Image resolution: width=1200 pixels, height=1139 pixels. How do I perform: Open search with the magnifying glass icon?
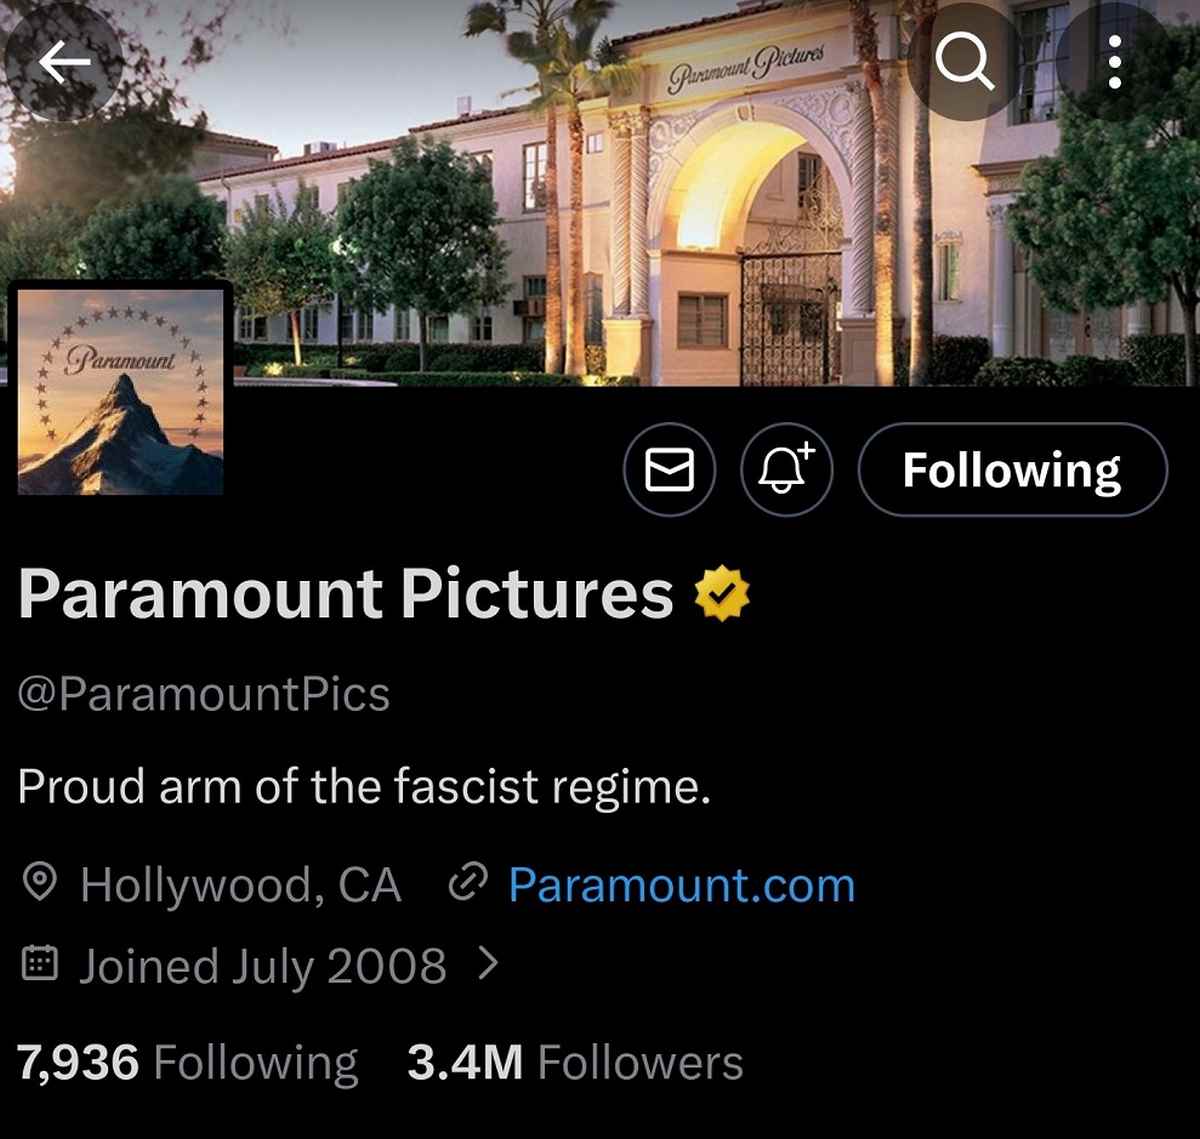click(x=964, y=63)
